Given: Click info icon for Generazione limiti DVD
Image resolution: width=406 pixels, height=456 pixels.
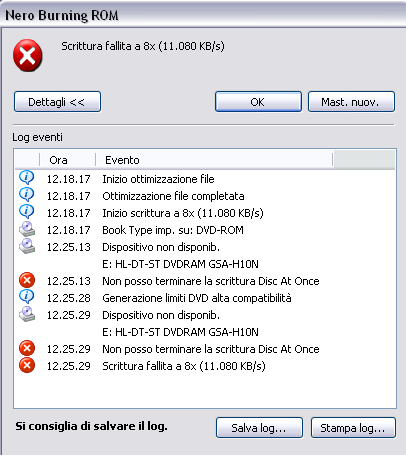Looking at the screenshot, I should pos(27,297).
